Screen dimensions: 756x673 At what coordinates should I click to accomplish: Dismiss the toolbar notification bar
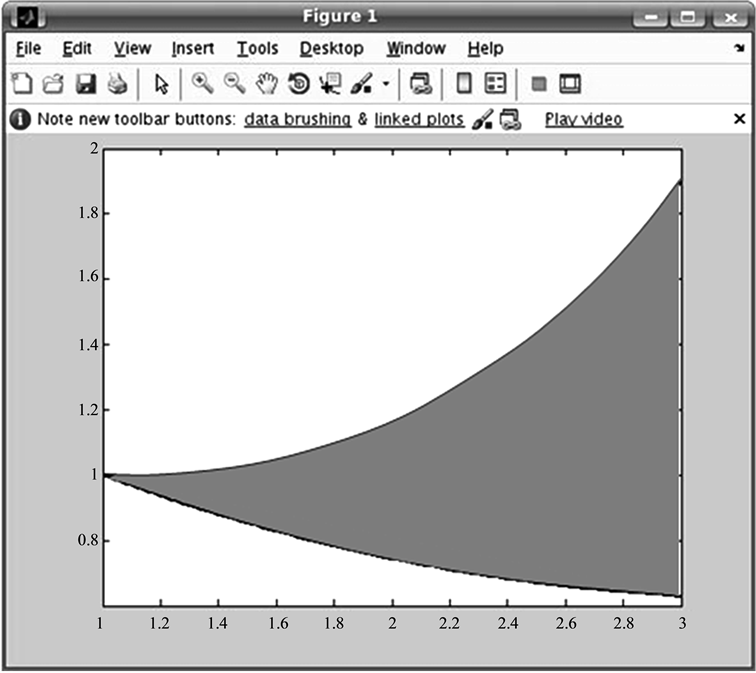point(739,120)
